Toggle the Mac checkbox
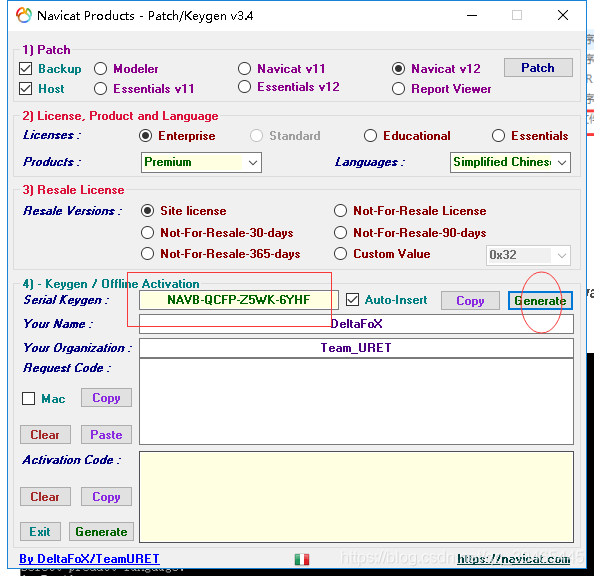Screen dimensions: 594x576 click(x=28, y=399)
